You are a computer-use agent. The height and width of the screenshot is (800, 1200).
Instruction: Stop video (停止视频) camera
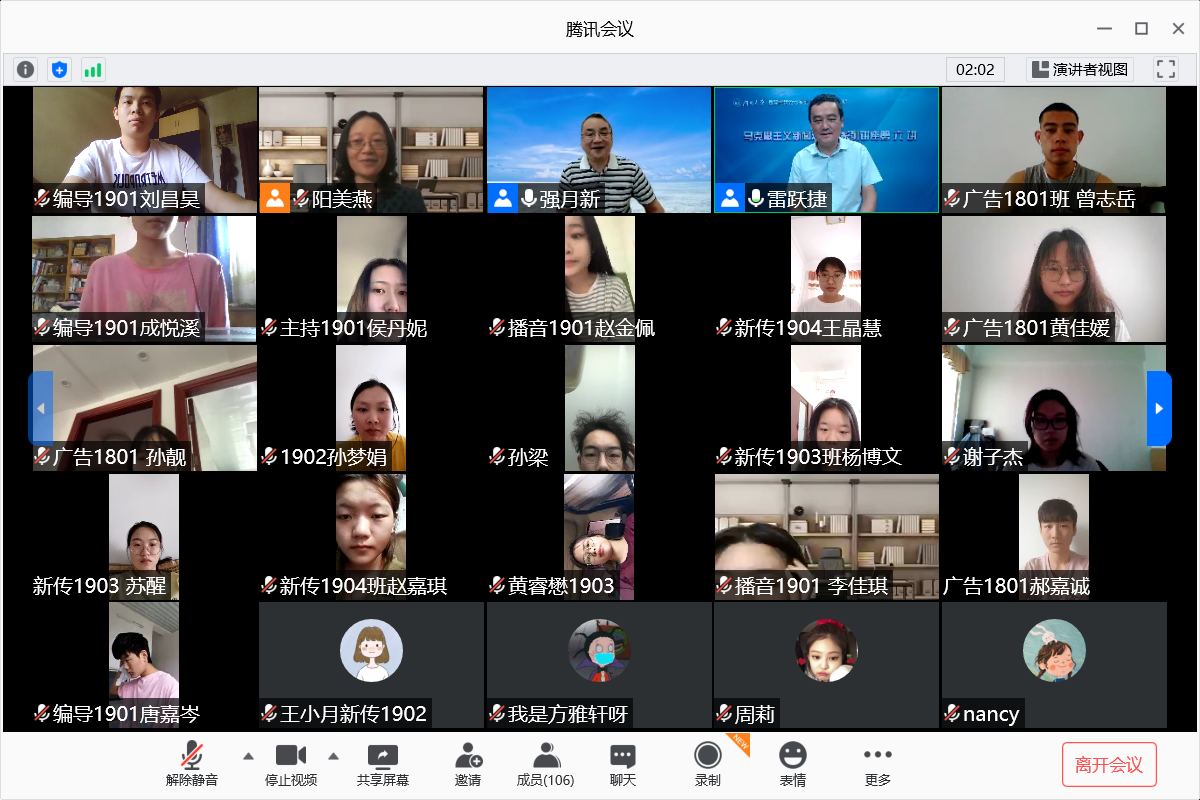[x=291, y=765]
